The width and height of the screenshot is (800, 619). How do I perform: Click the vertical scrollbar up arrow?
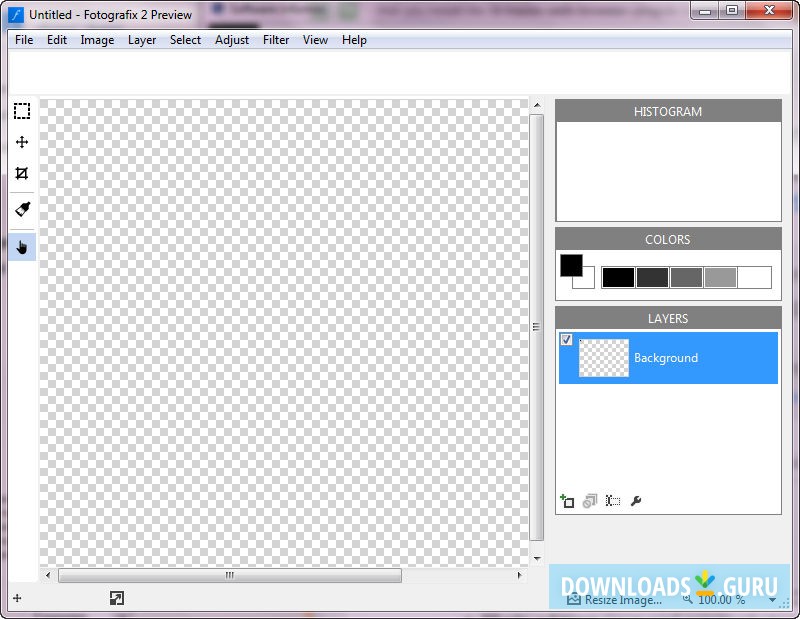[x=537, y=106]
